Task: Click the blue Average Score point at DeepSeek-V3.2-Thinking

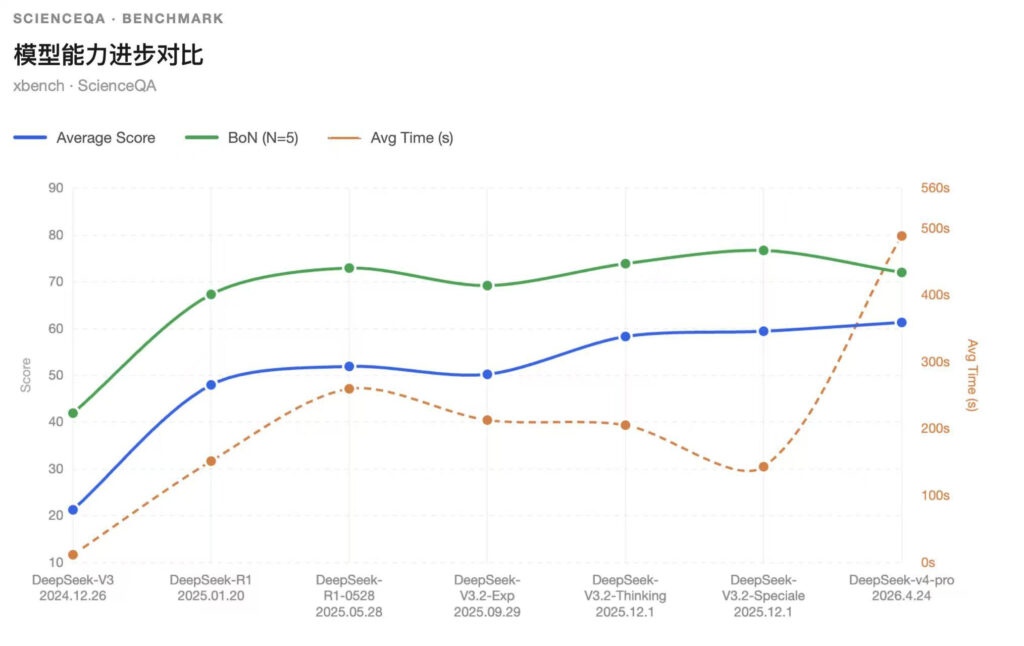Action: coord(625,336)
